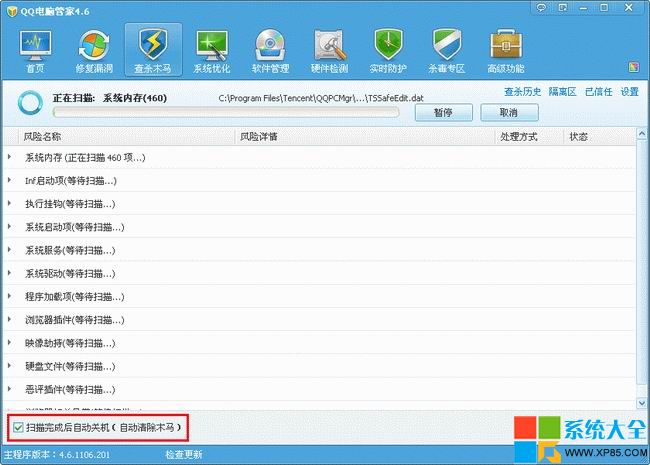
Task: Click the scrollbar up arrow
Action: coord(642,134)
